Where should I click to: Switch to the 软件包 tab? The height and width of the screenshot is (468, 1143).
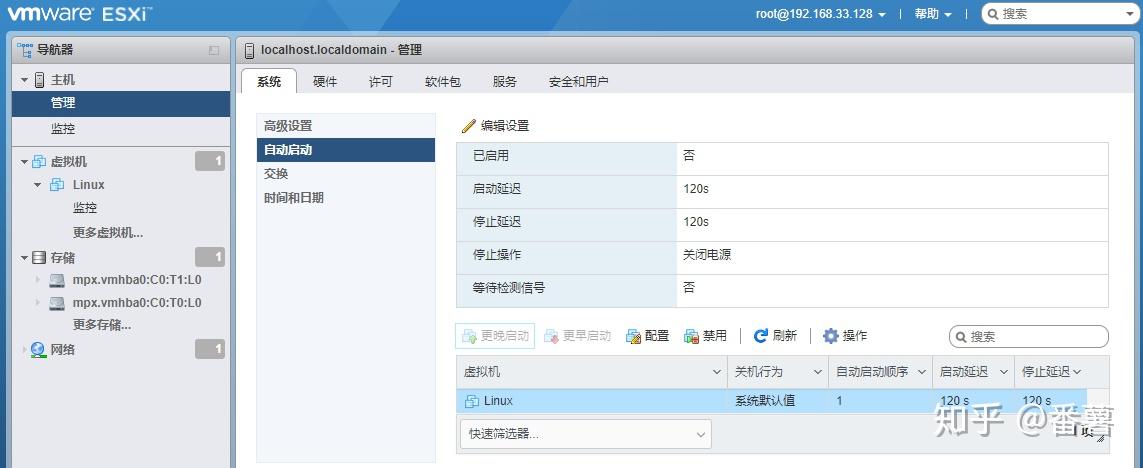443,82
